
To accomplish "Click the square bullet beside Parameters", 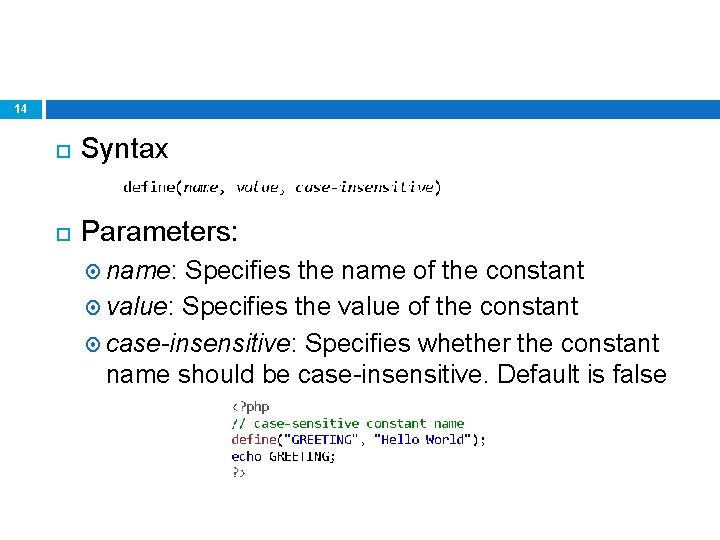I will [63, 234].
